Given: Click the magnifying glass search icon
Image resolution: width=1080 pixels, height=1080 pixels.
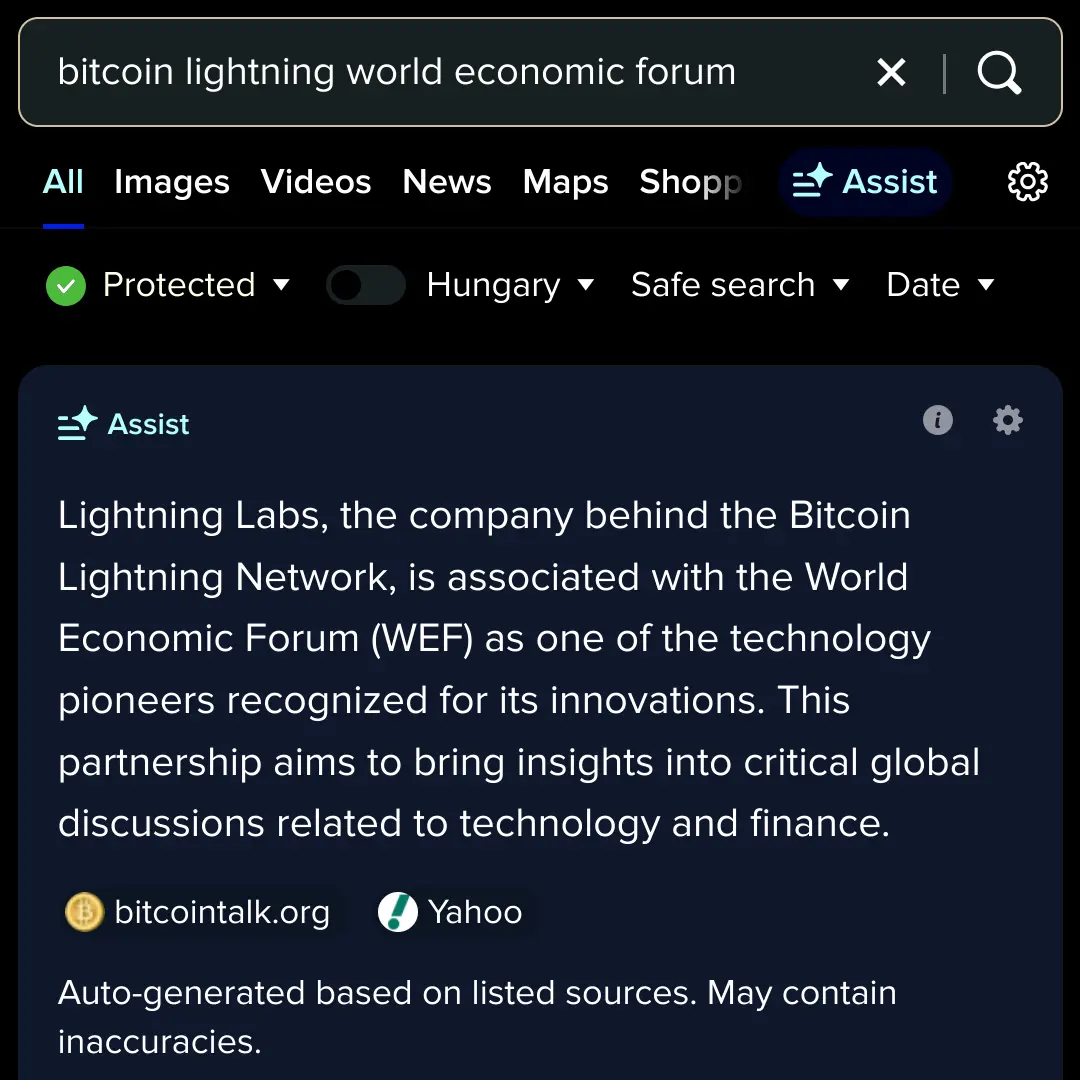Looking at the screenshot, I should pos(999,72).
